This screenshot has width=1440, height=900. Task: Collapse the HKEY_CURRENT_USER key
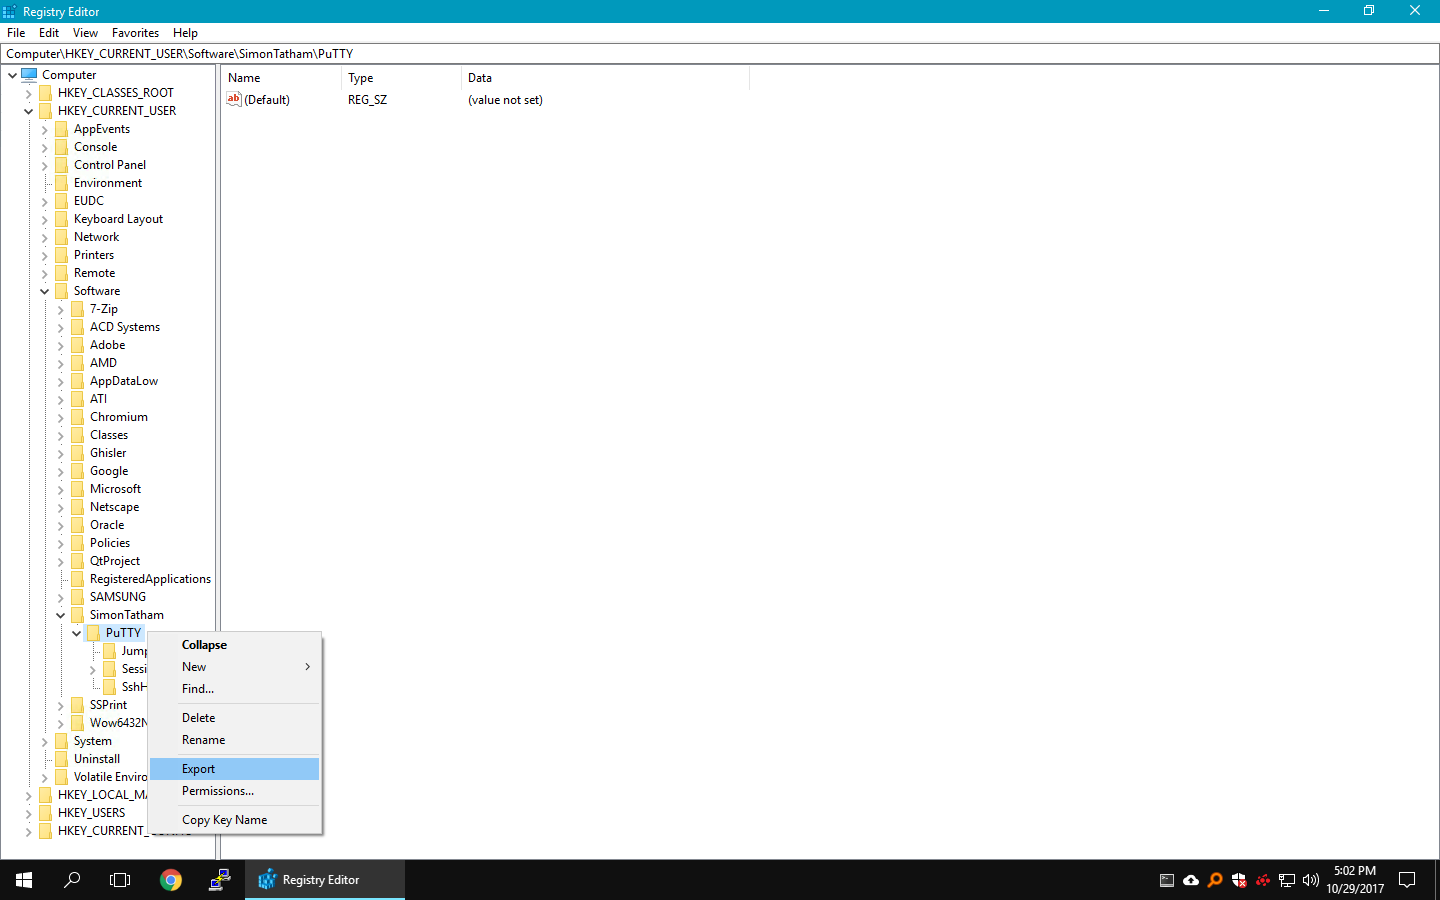[28, 111]
